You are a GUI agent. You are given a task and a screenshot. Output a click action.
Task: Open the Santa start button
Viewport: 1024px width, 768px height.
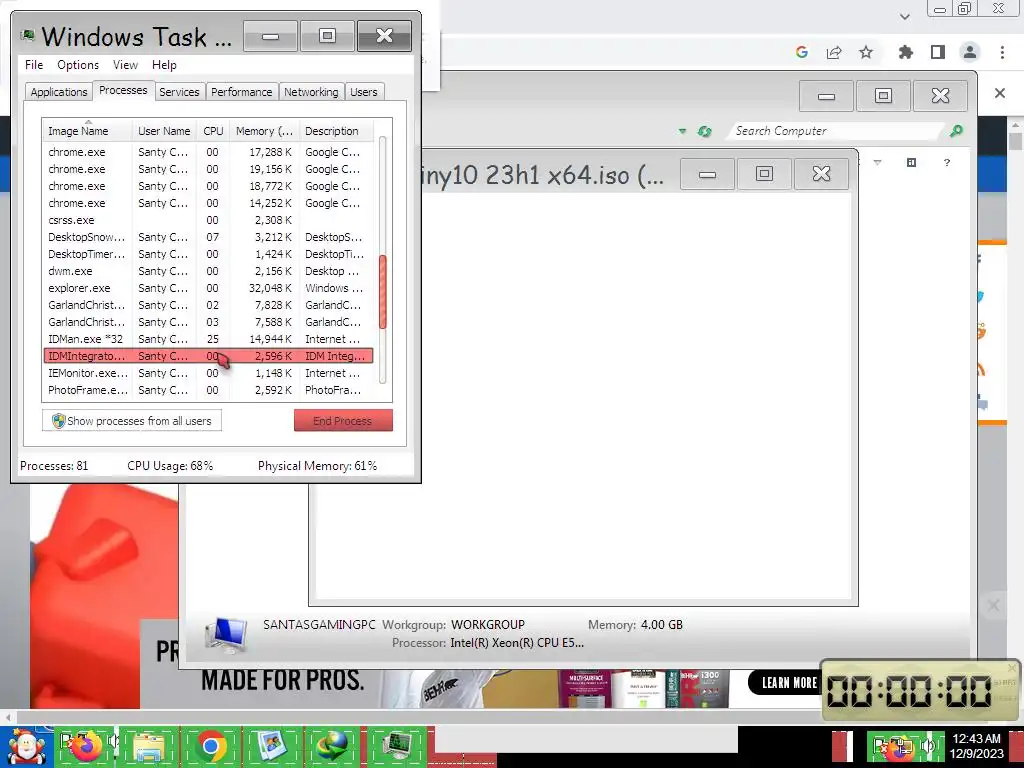pyautogui.click(x=25, y=747)
